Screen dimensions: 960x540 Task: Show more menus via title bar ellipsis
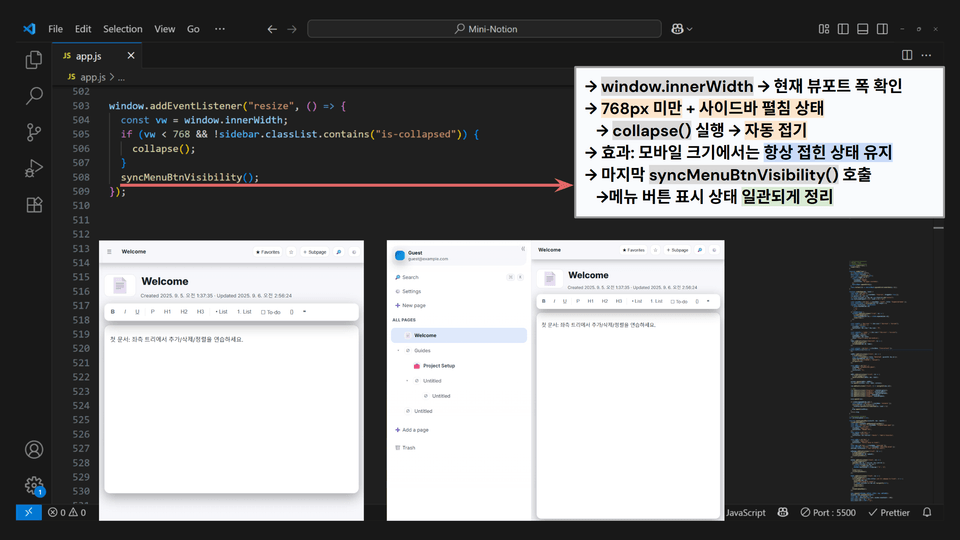click(x=220, y=29)
